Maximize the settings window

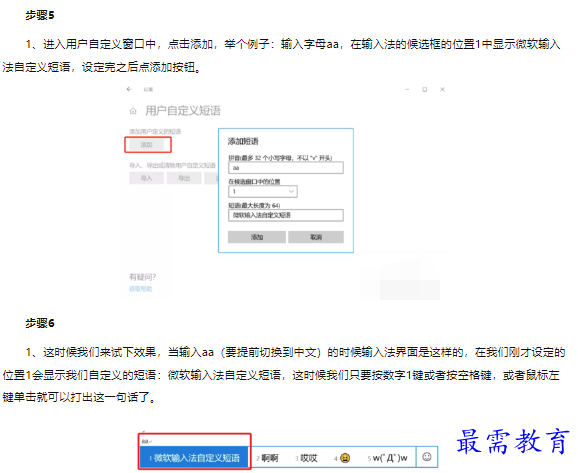coord(425,89)
